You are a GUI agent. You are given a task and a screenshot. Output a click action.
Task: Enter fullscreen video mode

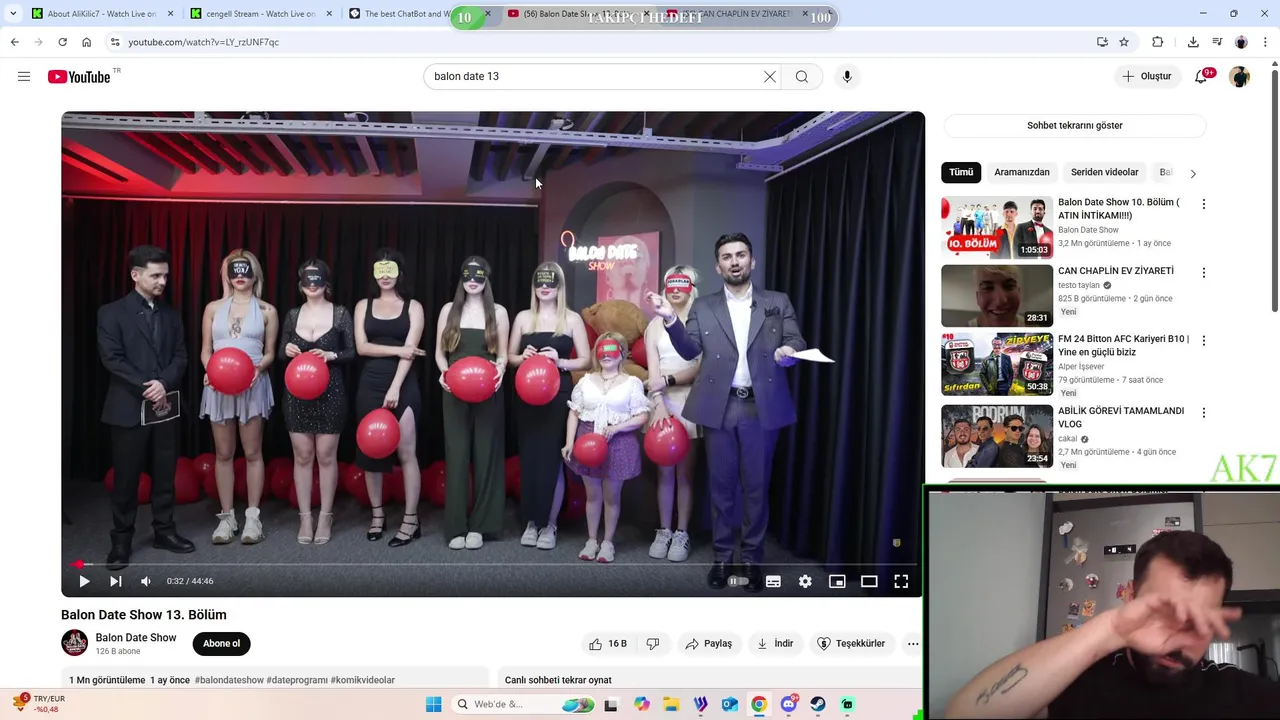tap(901, 581)
